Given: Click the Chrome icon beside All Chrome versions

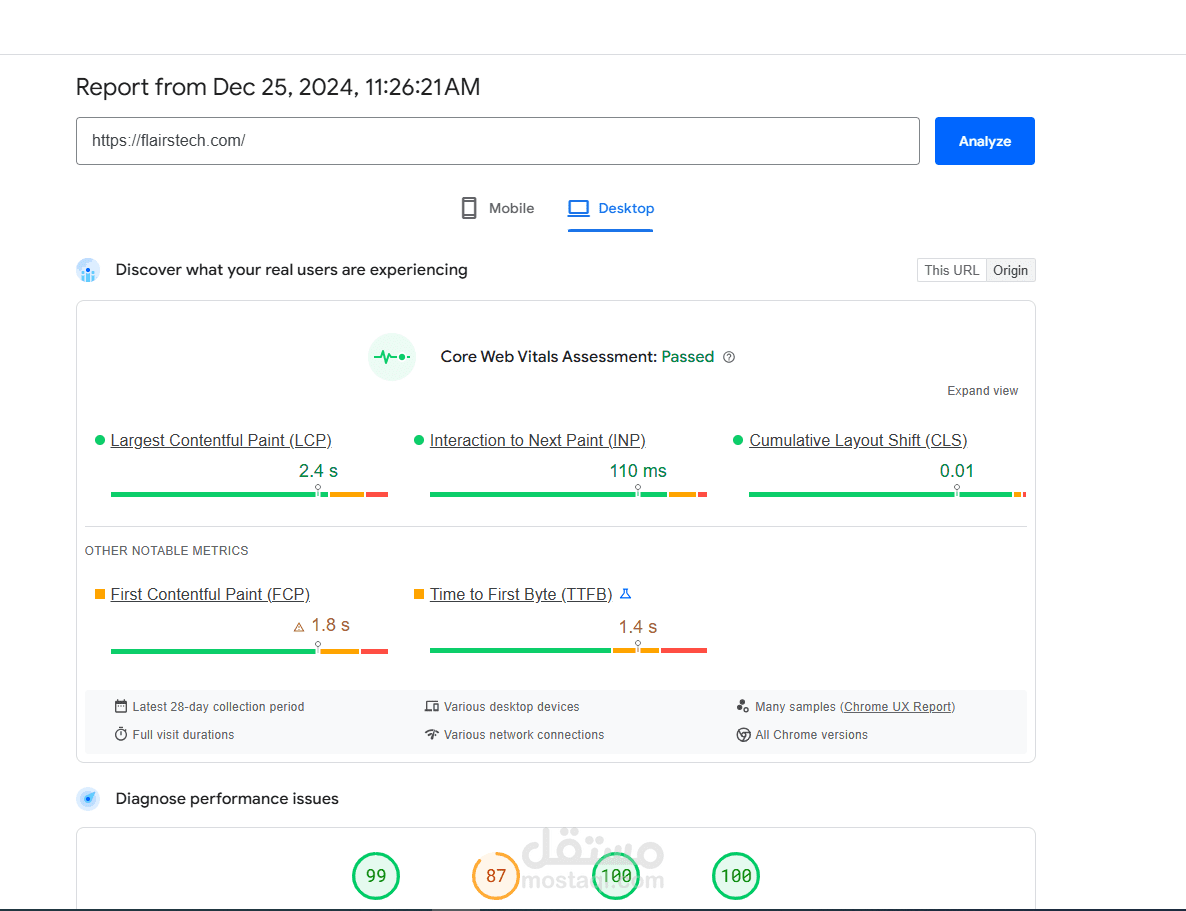Looking at the screenshot, I should 744,735.
